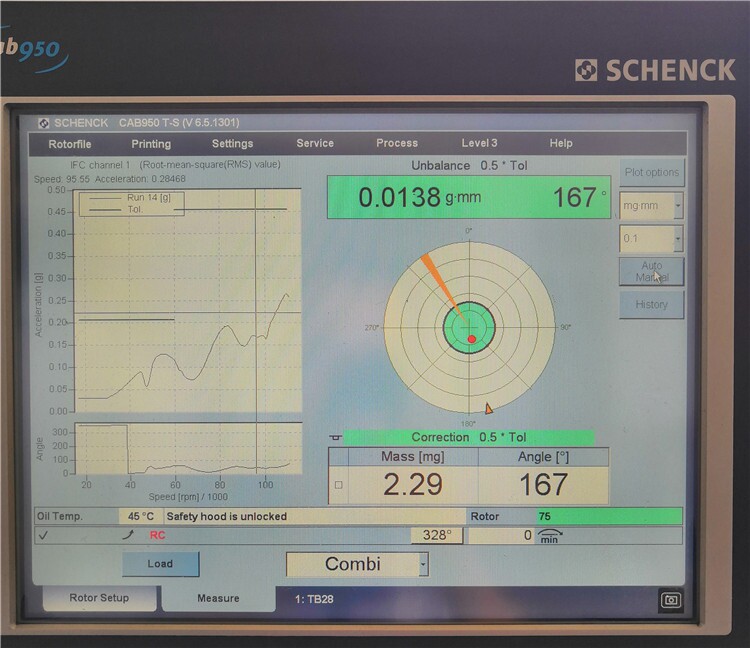Tick the checkbox beside mass 2.29

tap(339, 485)
